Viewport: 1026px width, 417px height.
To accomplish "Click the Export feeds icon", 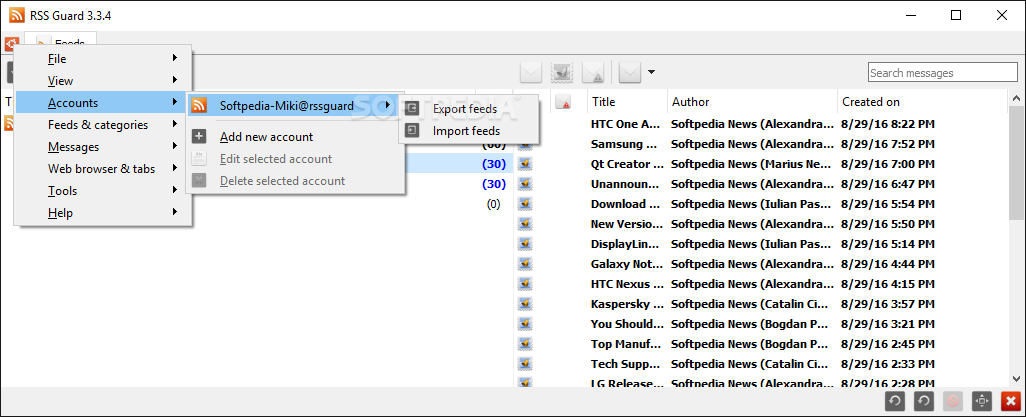I will [412, 109].
